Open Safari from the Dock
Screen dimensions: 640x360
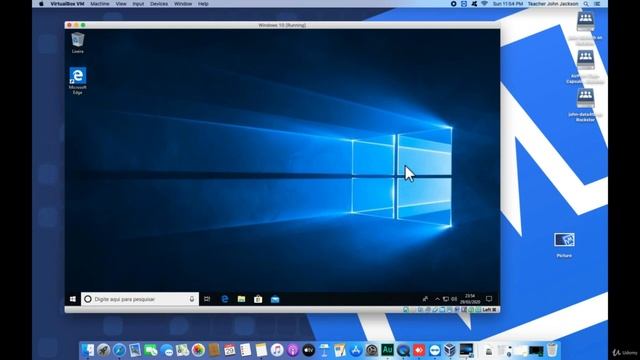point(119,350)
